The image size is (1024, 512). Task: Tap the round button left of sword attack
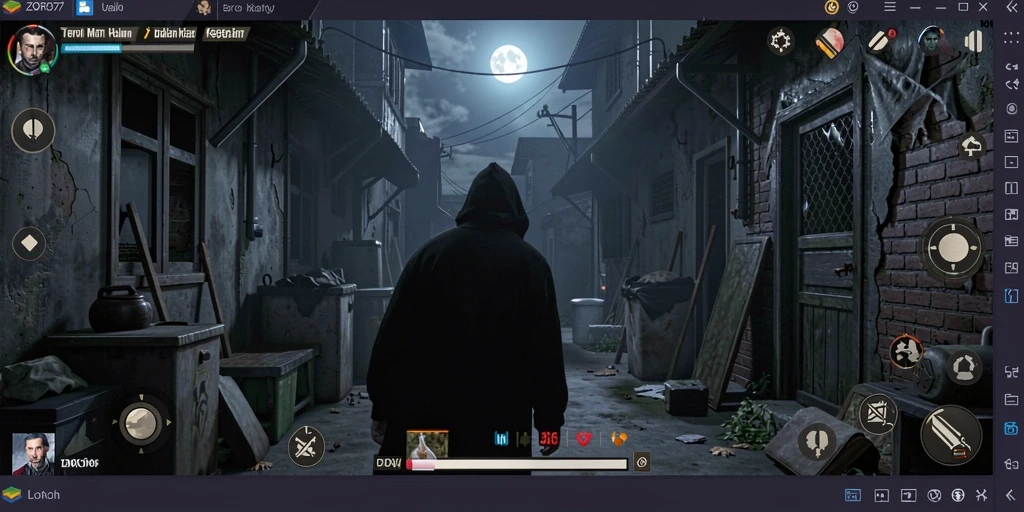tap(816, 441)
